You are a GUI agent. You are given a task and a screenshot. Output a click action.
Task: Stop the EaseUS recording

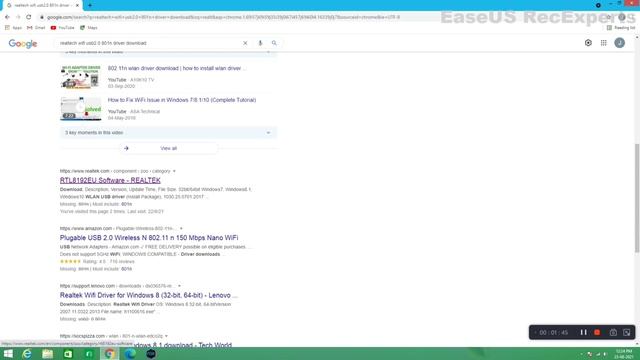597,332
